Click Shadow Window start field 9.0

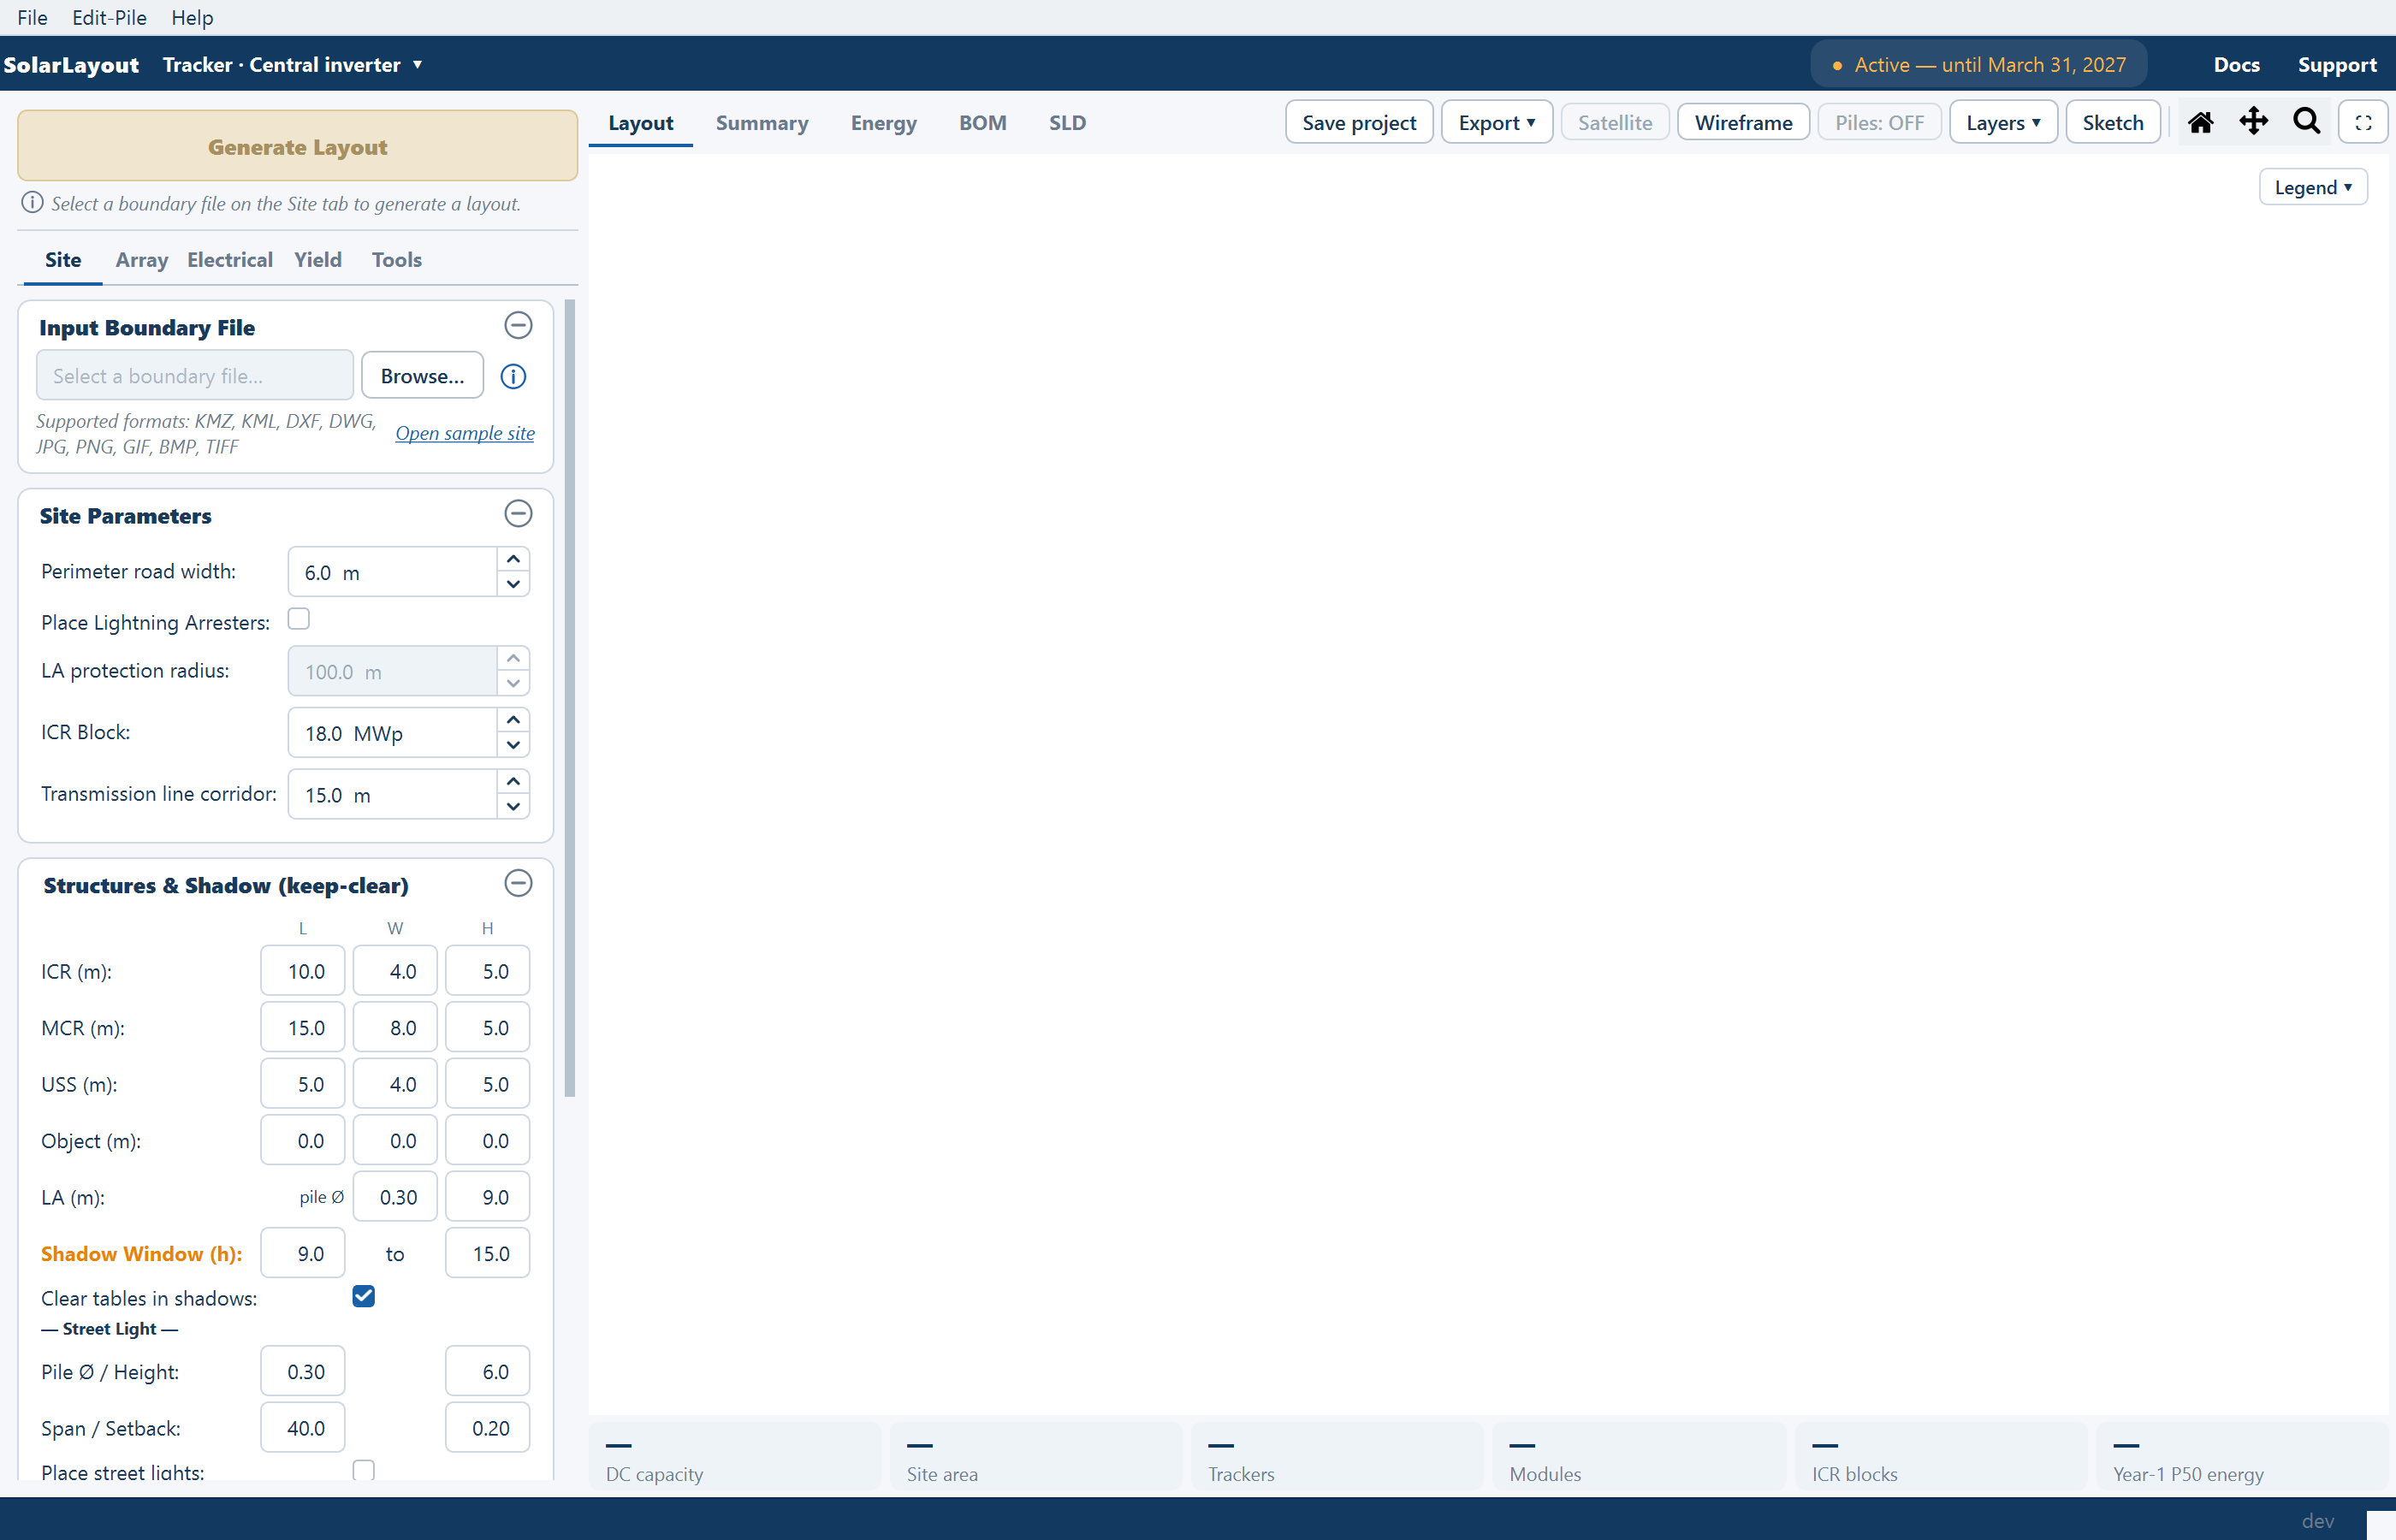(x=302, y=1253)
